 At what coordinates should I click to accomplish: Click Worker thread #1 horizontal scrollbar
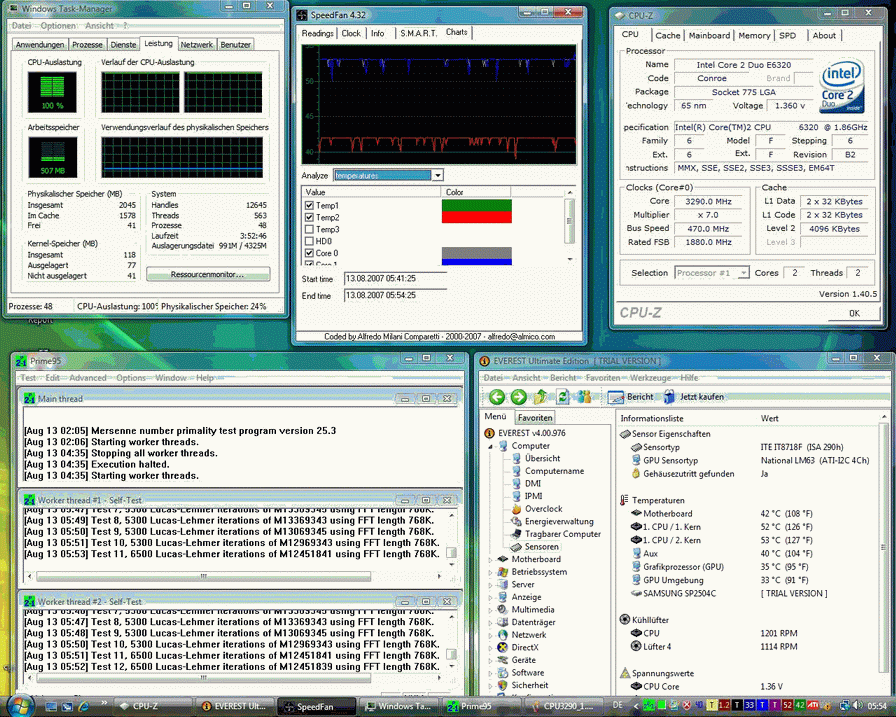click(235, 576)
